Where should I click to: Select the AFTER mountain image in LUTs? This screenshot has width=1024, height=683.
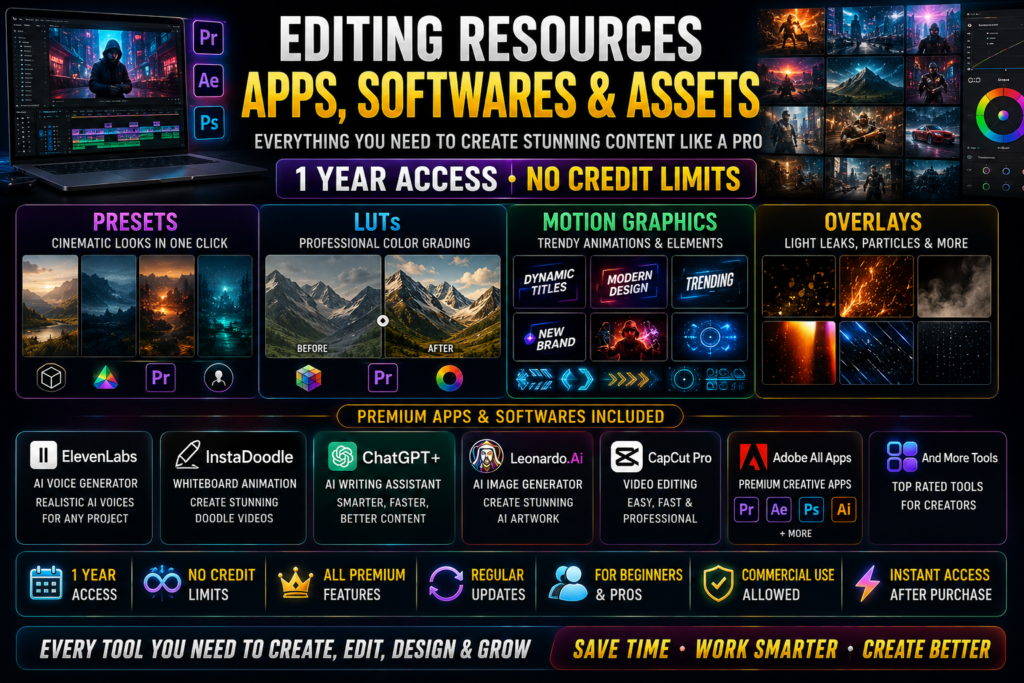(x=443, y=306)
